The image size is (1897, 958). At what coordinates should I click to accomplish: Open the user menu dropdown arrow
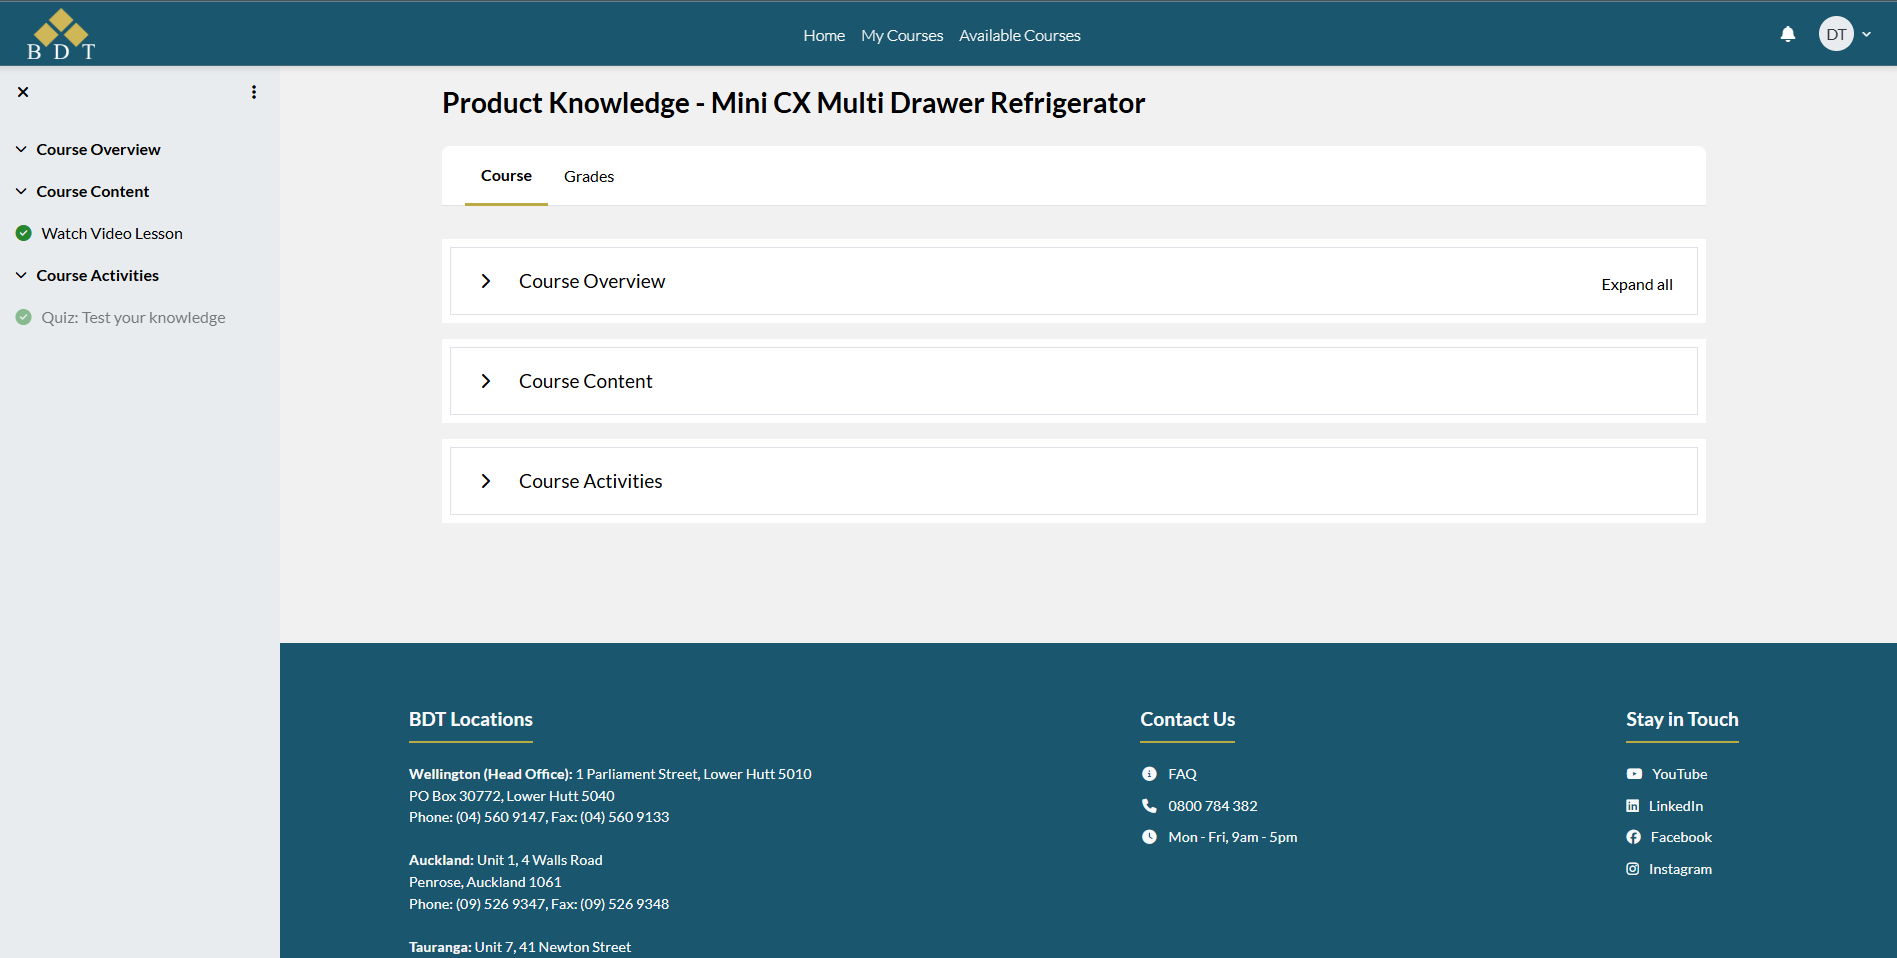(1866, 34)
